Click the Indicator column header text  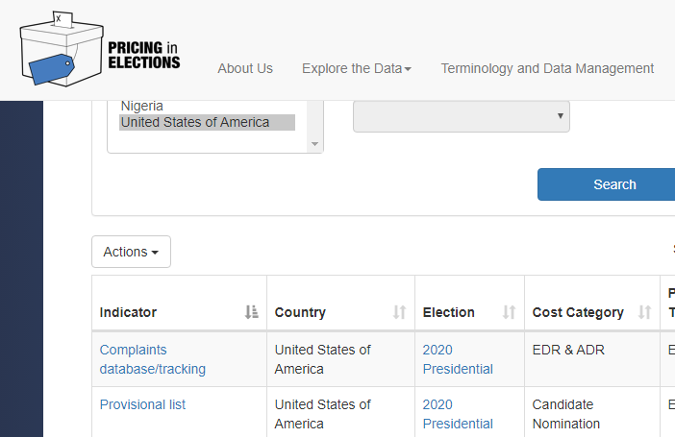128,312
